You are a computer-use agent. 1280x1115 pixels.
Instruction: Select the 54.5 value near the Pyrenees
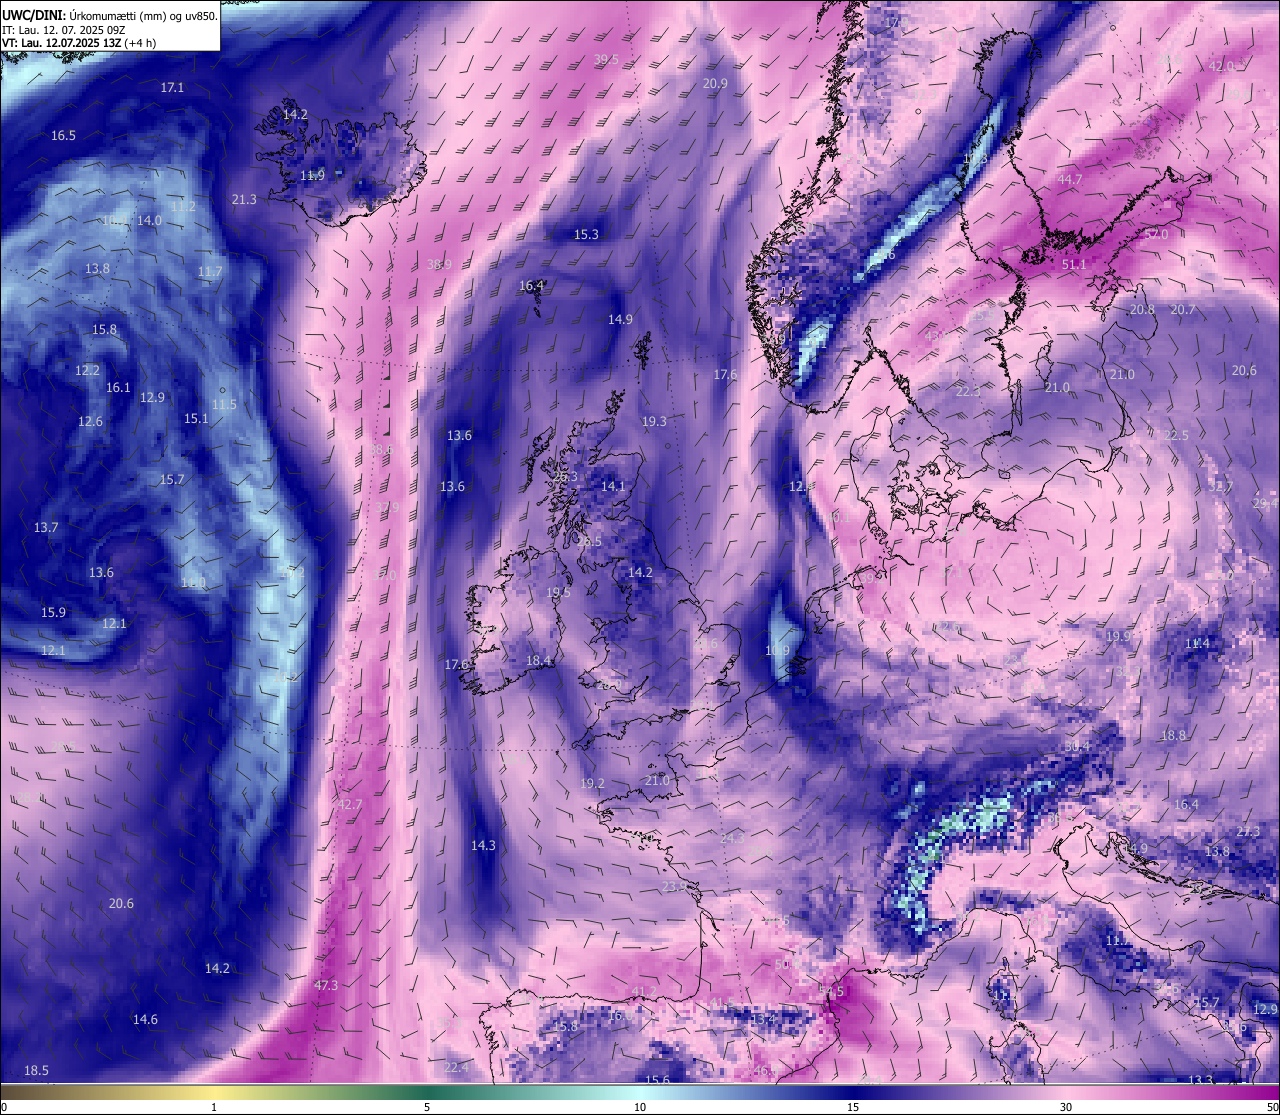(x=831, y=992)
